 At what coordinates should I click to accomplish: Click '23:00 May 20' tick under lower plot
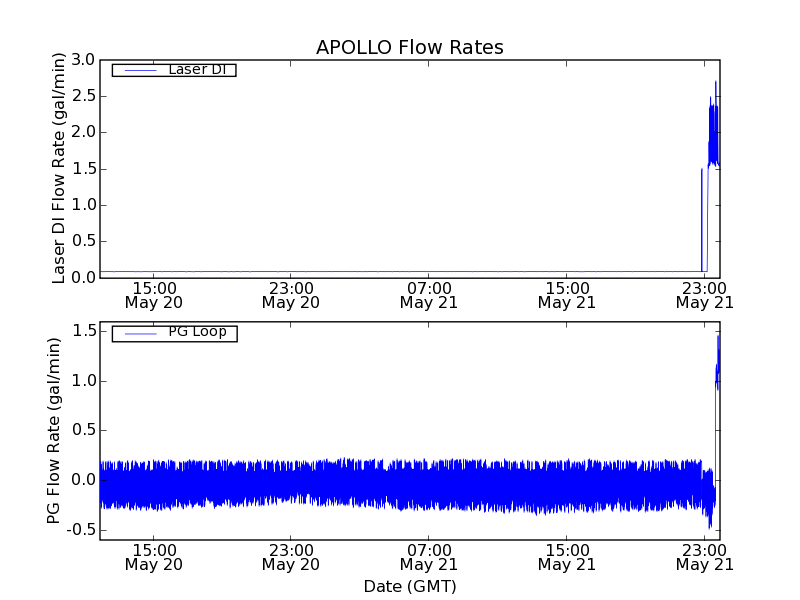click(x=291, y=556)
